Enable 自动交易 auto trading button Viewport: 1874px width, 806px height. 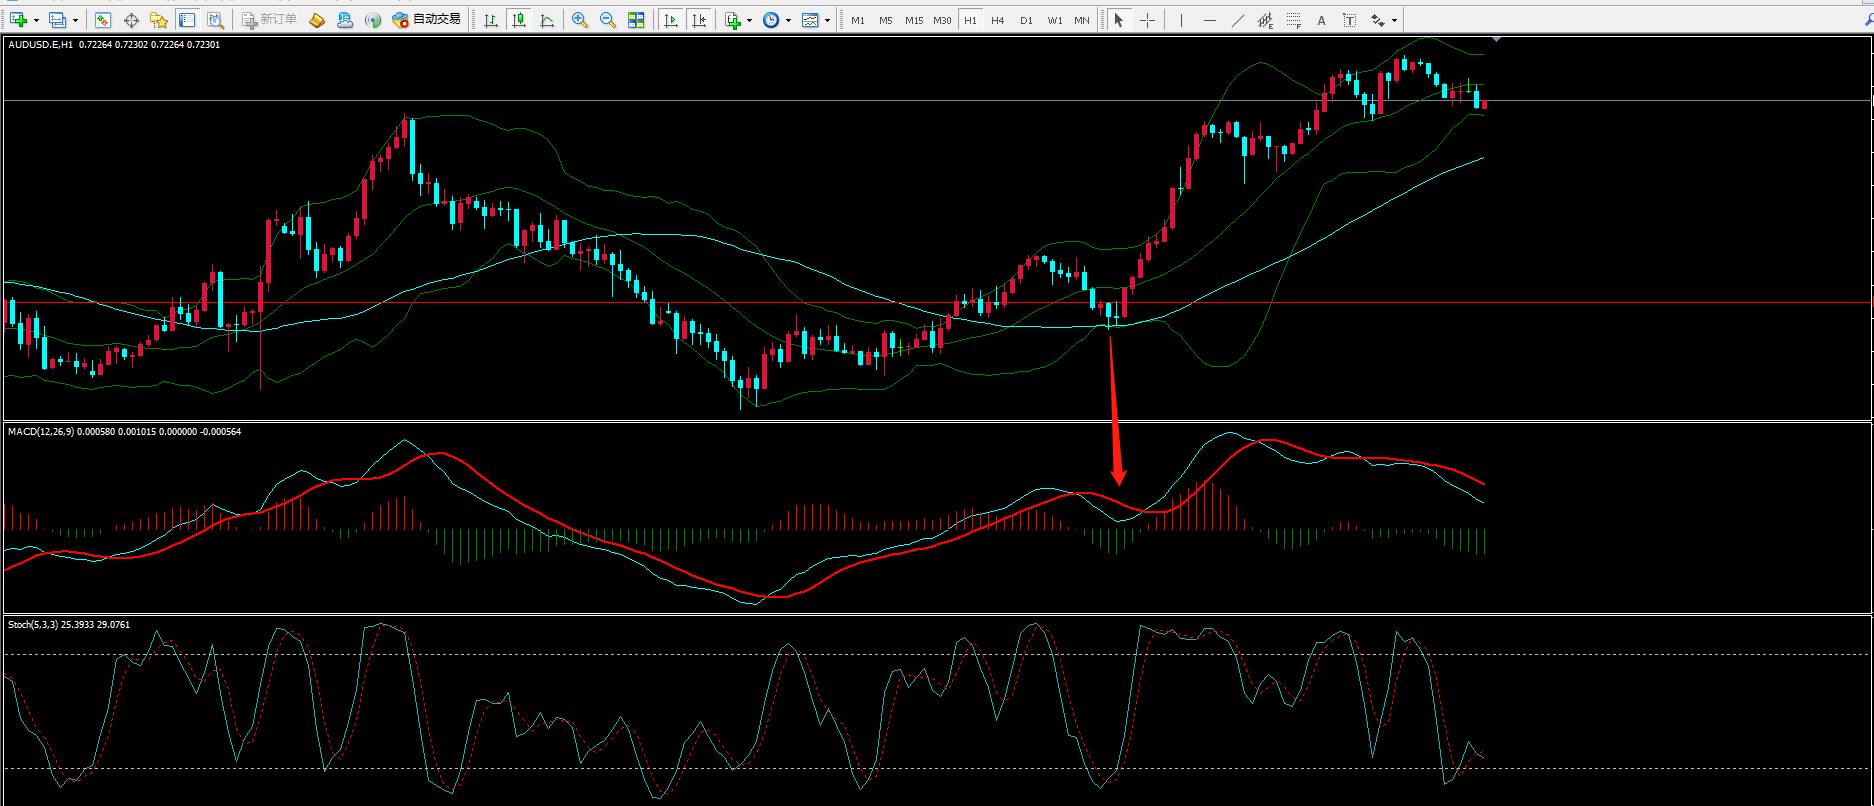pyautogui.click(x=427, y=20)
